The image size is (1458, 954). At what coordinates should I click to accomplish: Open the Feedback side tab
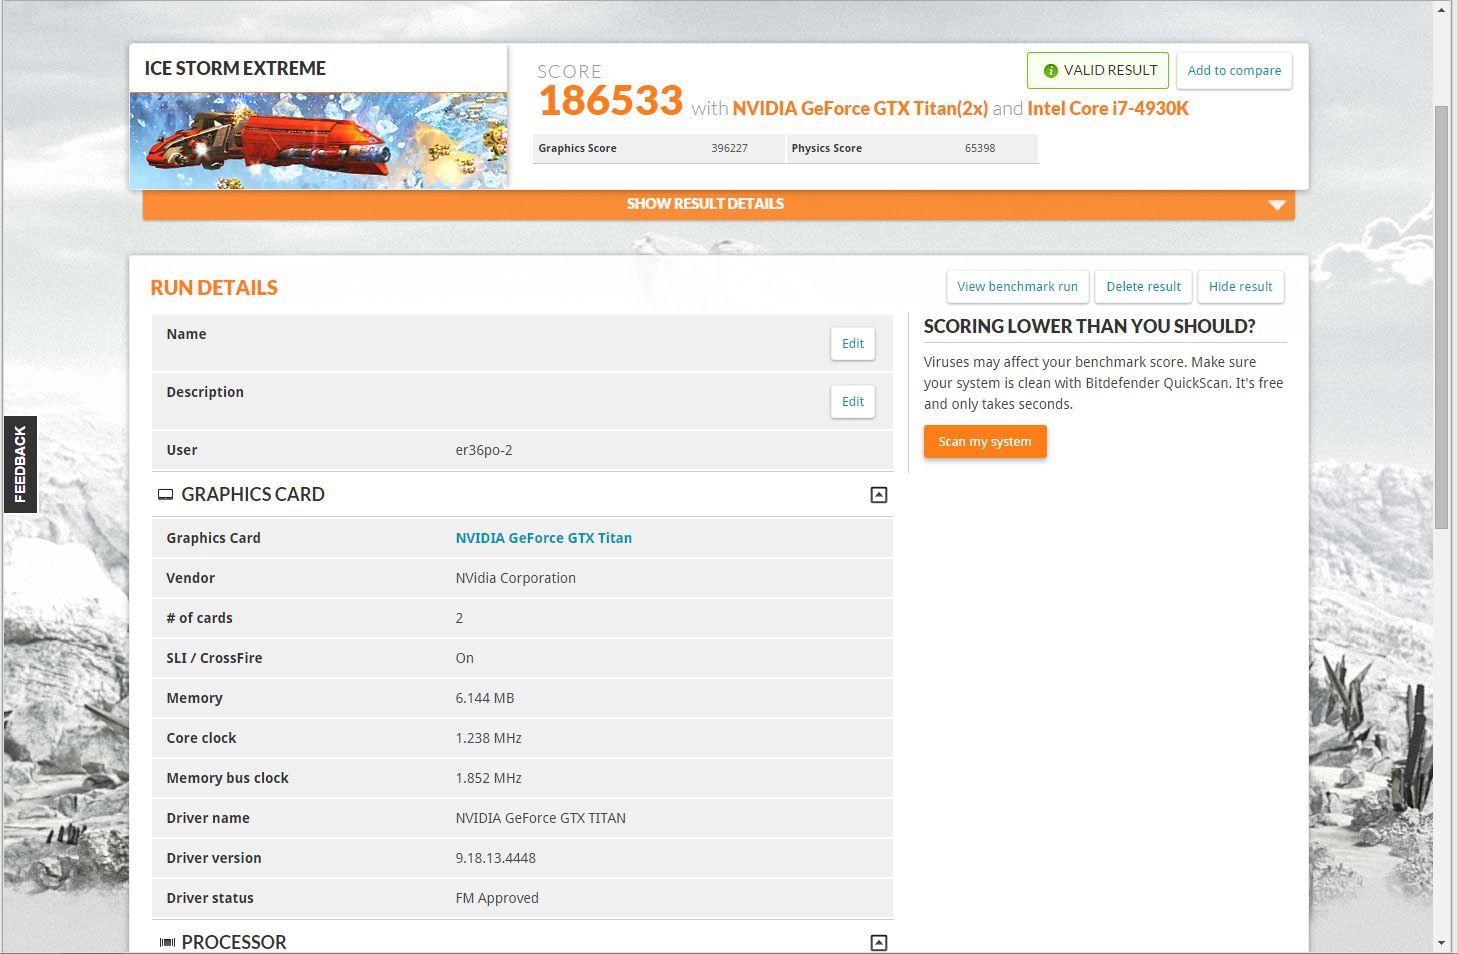20,464
